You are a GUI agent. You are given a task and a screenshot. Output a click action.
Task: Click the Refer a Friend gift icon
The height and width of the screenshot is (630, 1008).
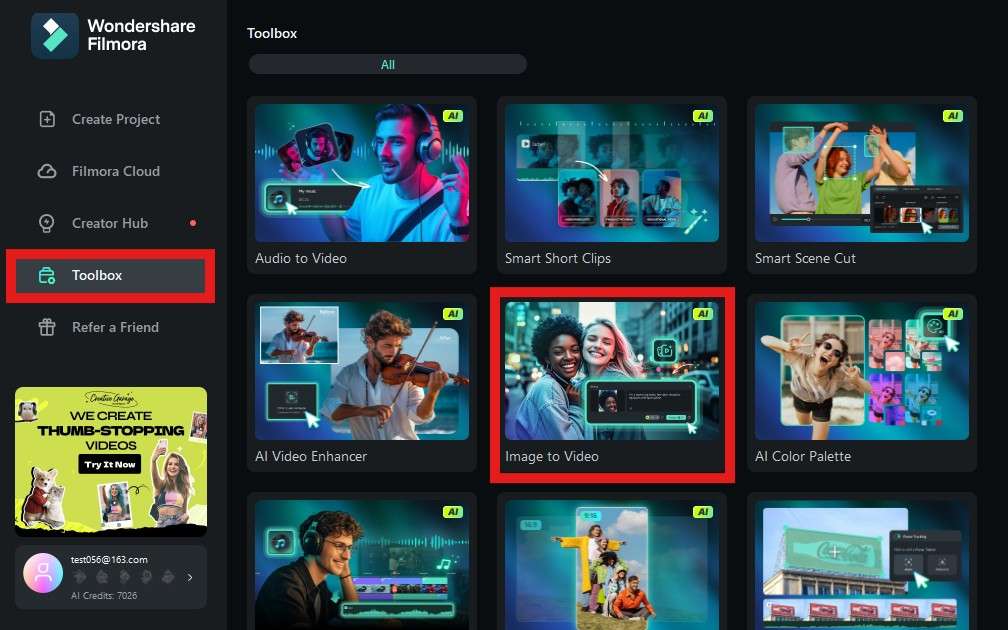coord(47,327)
